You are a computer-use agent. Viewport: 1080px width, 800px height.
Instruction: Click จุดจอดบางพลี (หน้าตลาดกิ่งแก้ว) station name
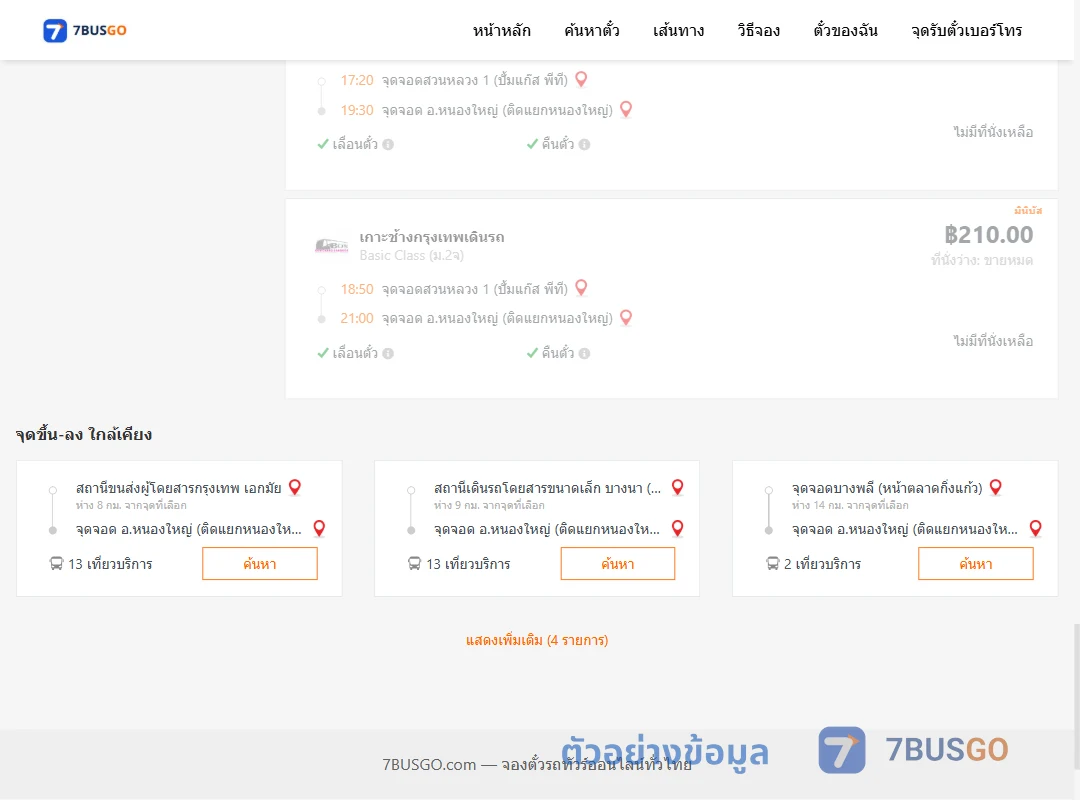pos(887,488)
